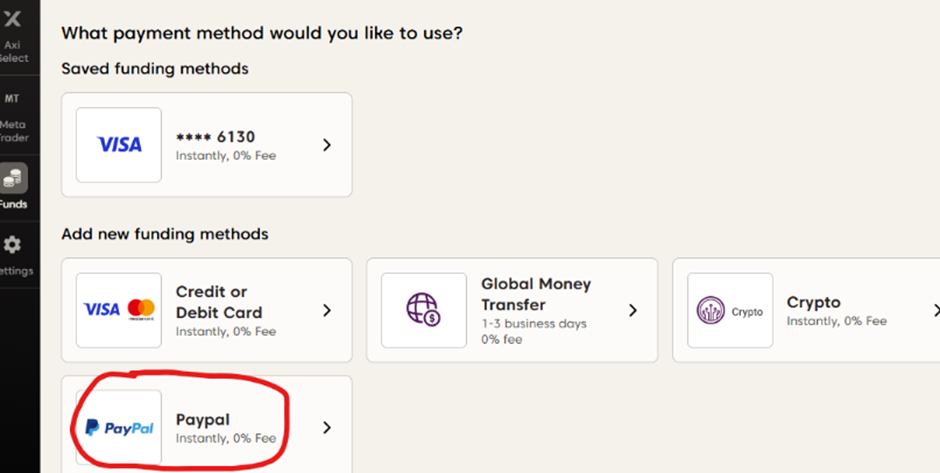
Task: Open the Funds sidebar menu label
Action: tap(14, 204)
